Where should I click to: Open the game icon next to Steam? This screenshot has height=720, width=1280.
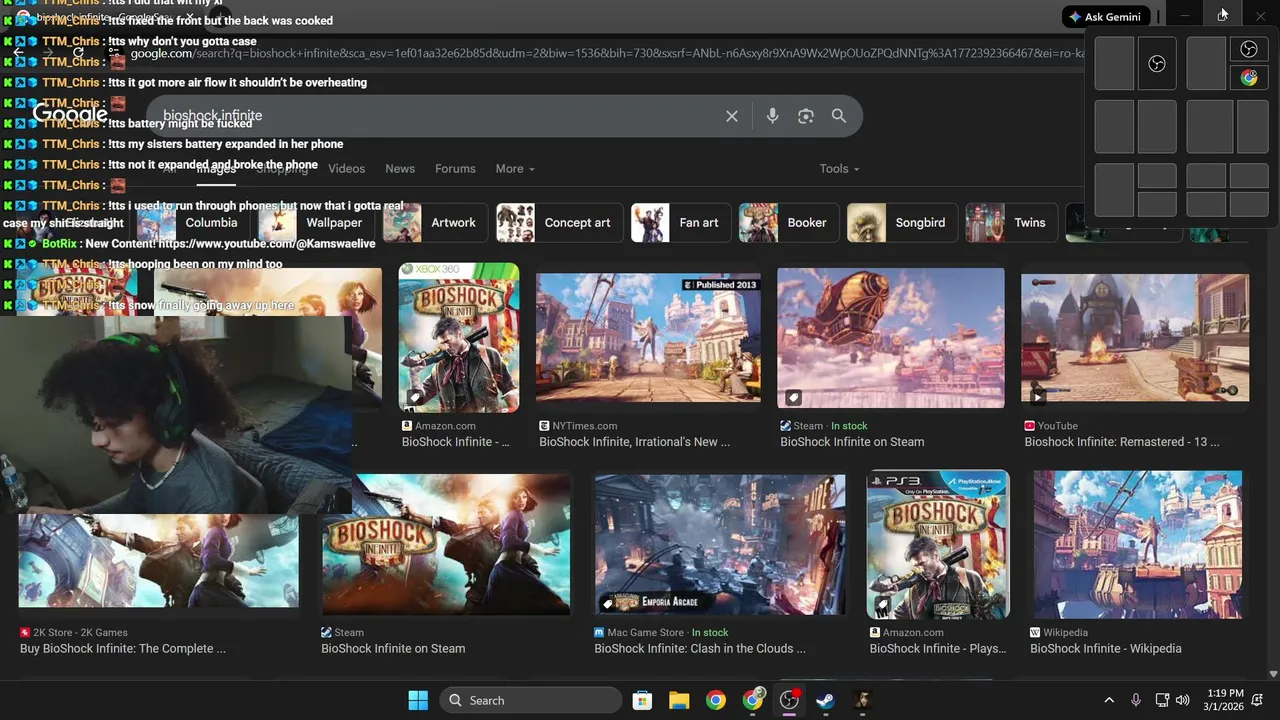862,700
